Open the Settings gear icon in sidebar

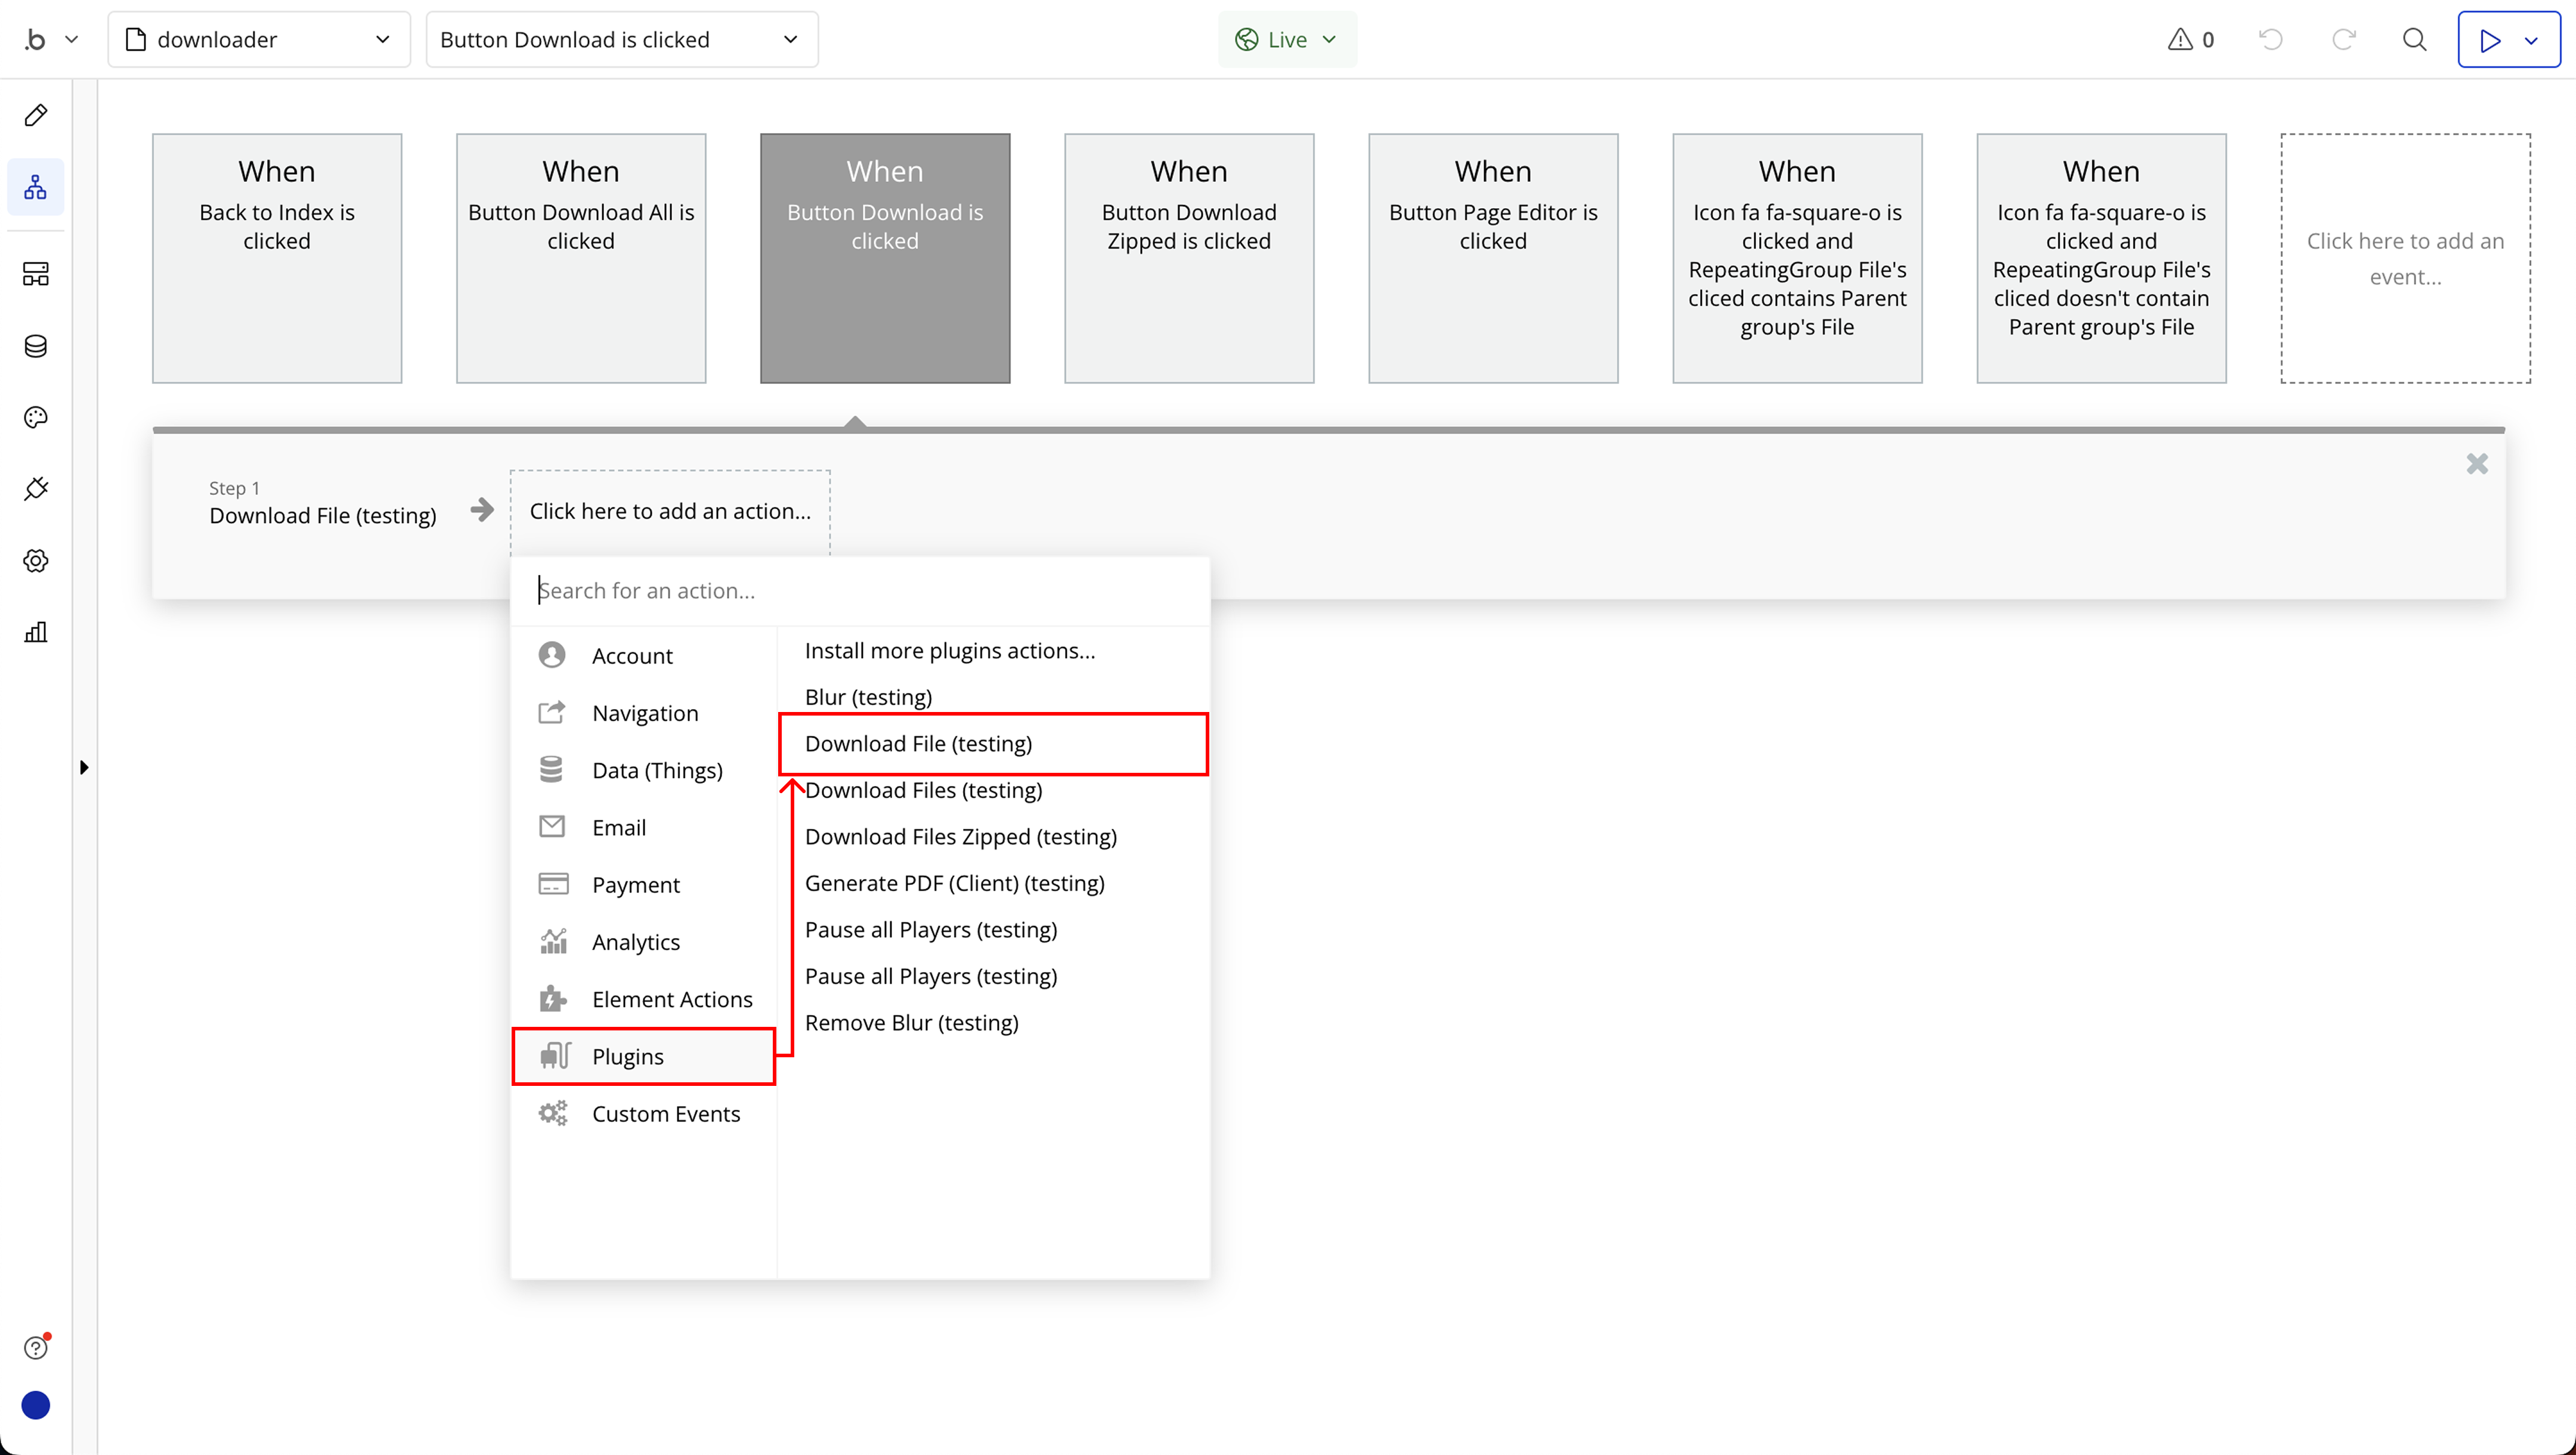tap(36, 561)
